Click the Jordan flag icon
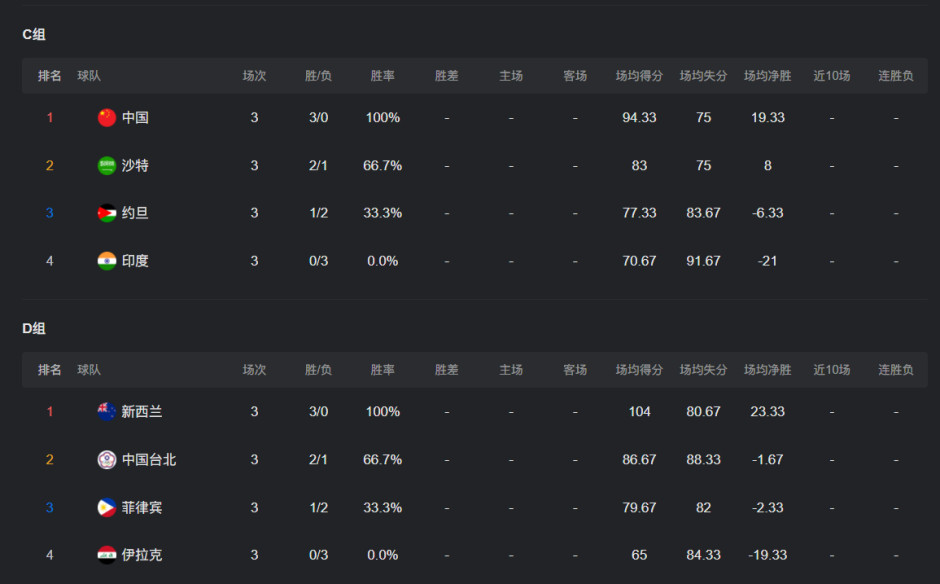940x584 pixels. [107, 213]
